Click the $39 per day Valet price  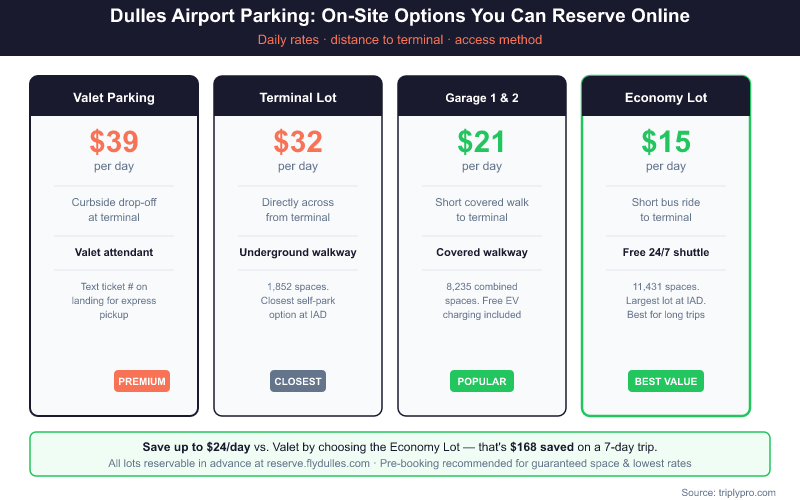click(x=114, y=142)
